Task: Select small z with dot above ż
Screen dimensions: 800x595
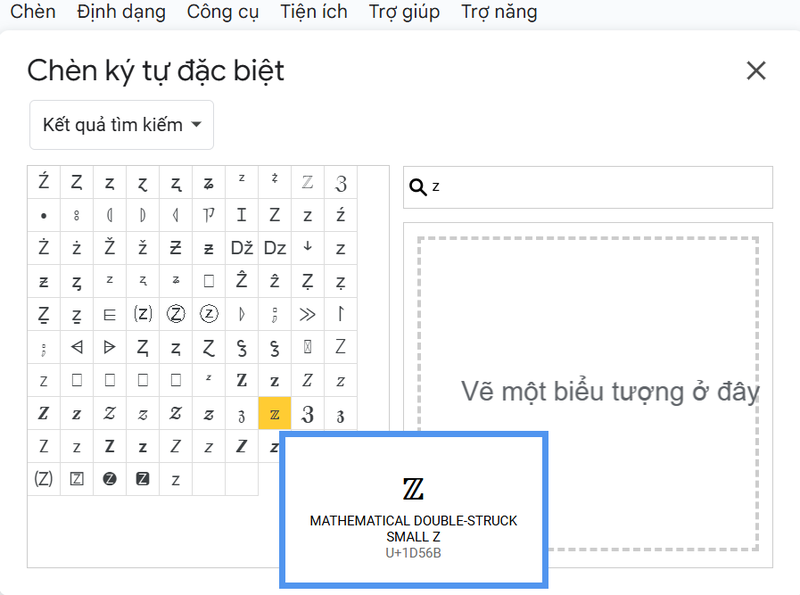Action: [77, 248]
